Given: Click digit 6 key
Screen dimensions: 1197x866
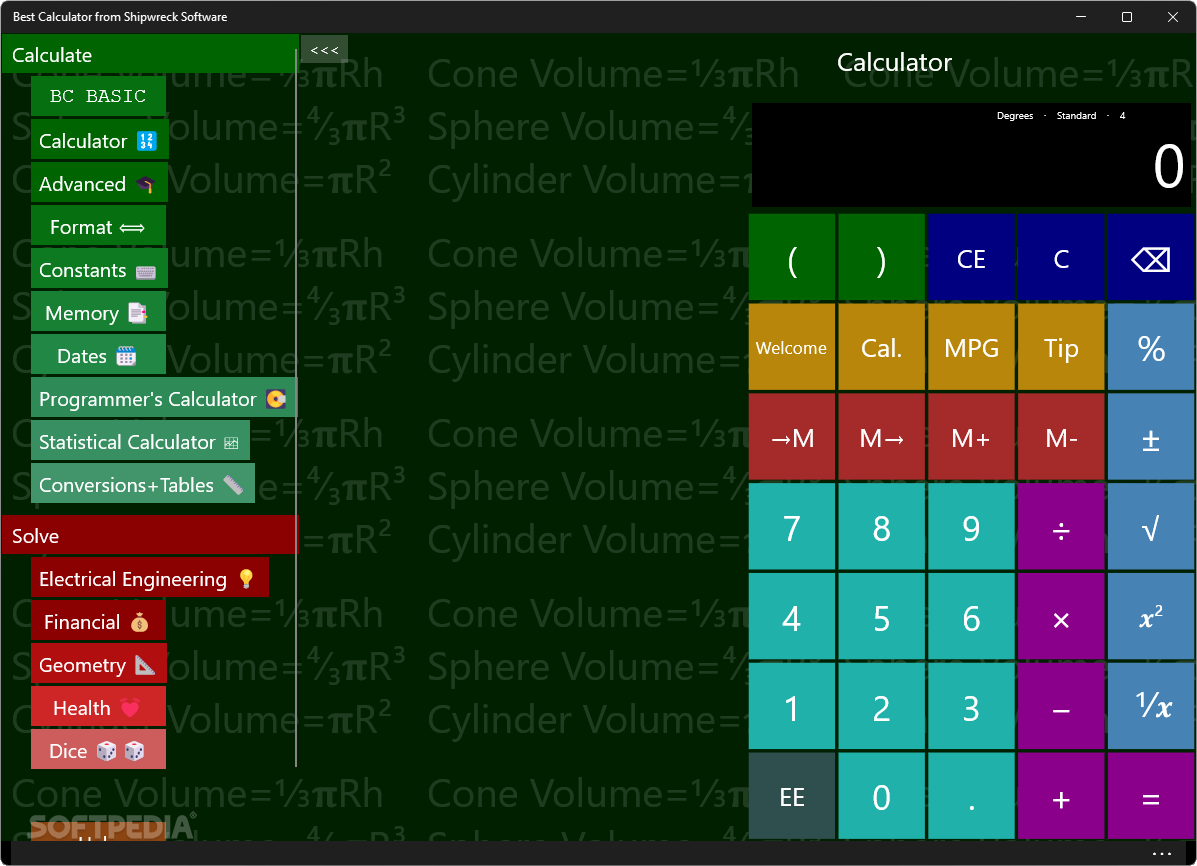Looking at the screenshot, I should (x=971, y=616).
